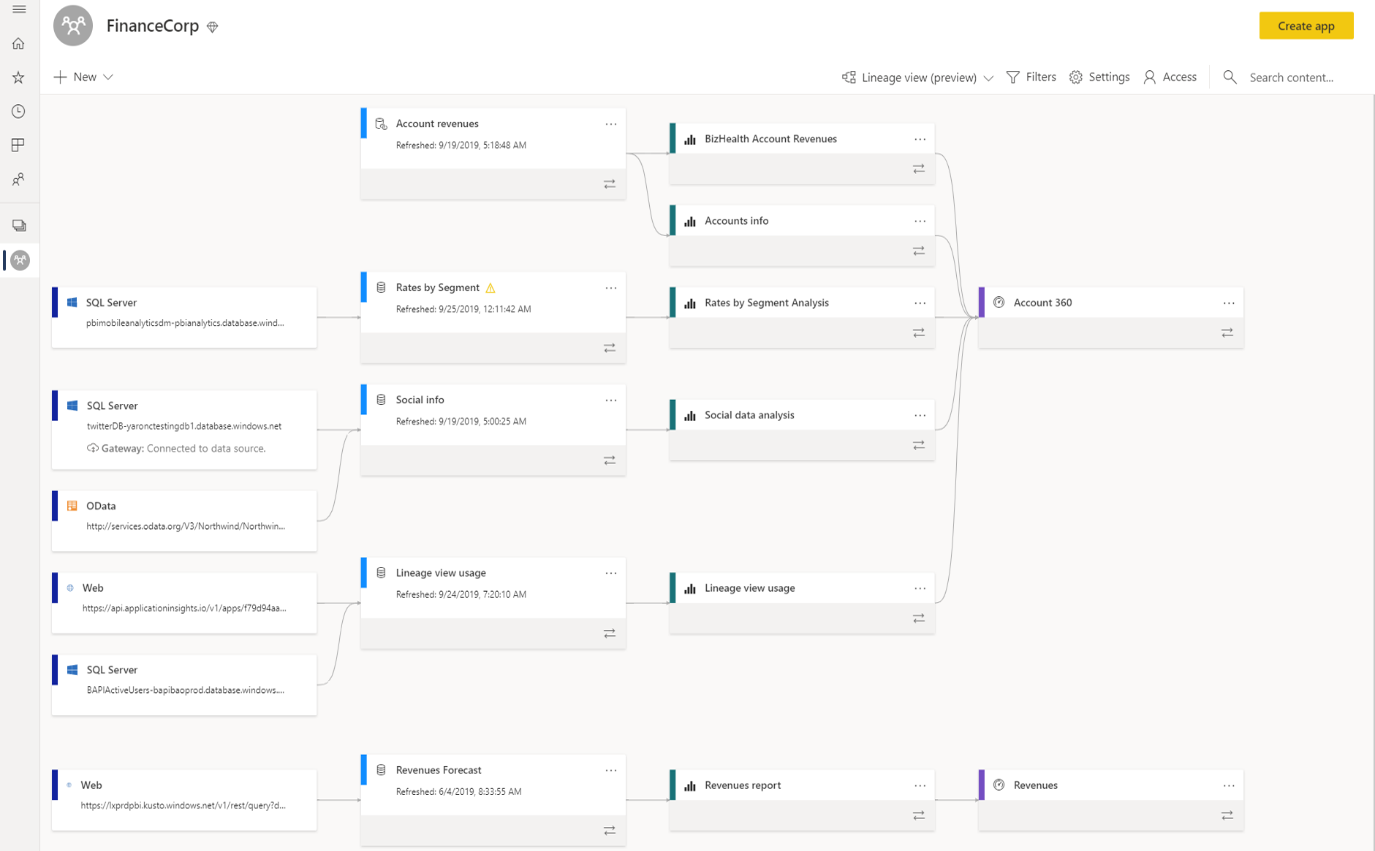The width and height of the screenshot is (1375, 851).
Task: Open more options for Rates by Segment Analysis
Action: click(920, 303)
